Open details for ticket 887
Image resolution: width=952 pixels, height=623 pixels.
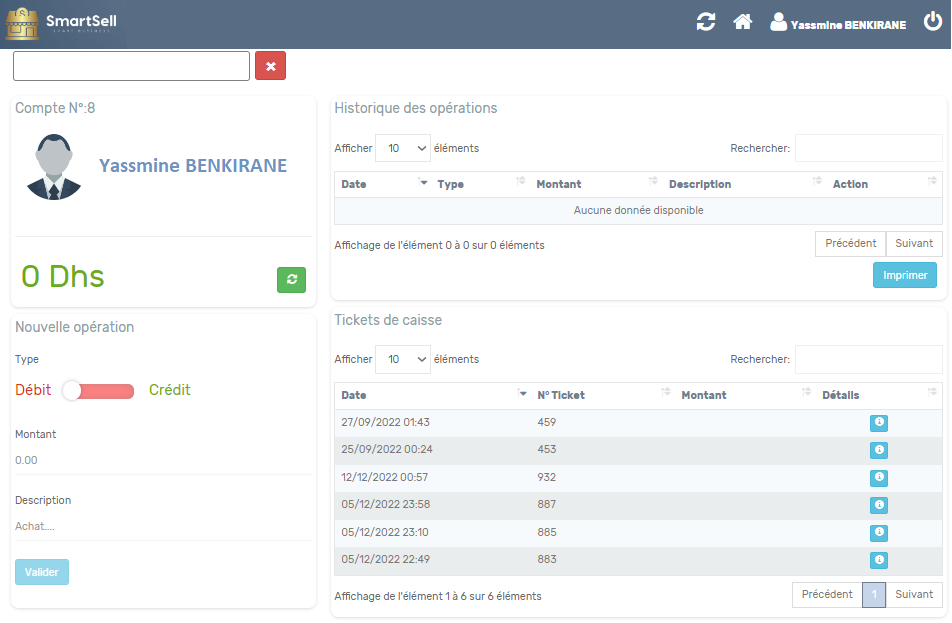point(879,505)
